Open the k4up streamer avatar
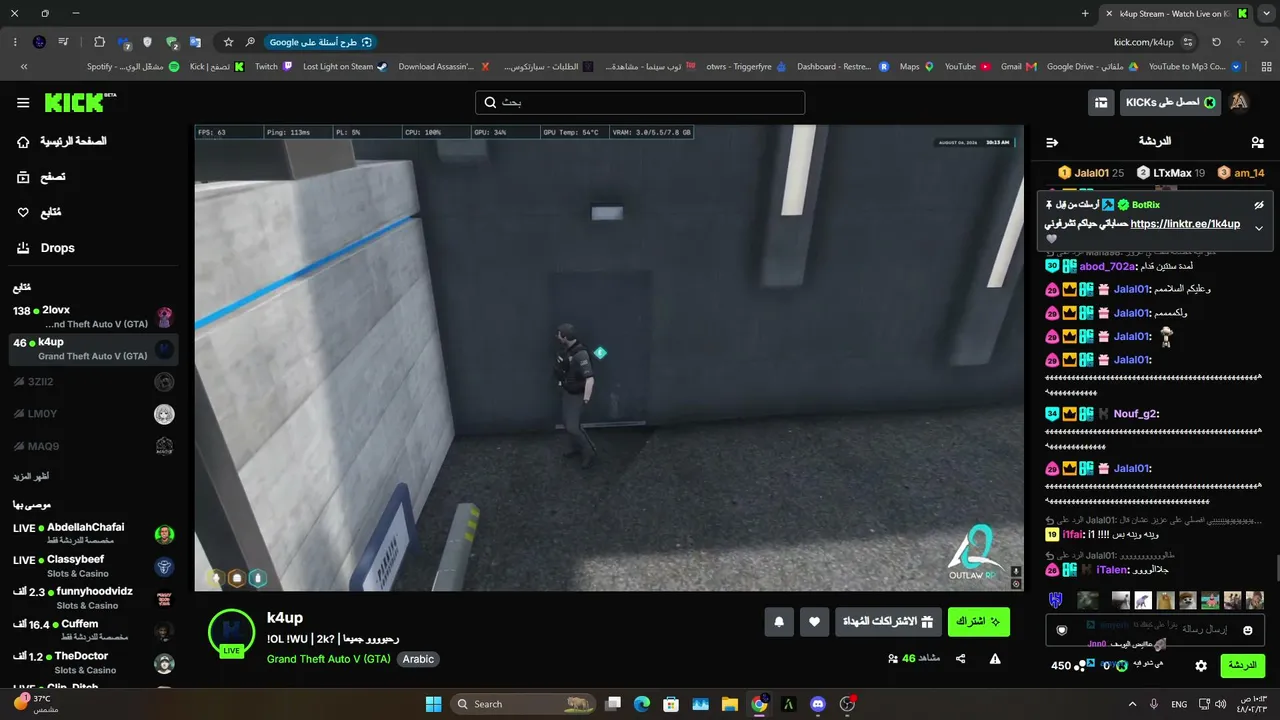This screenshot has height=720, width=1280. click(x=232, y=633)
